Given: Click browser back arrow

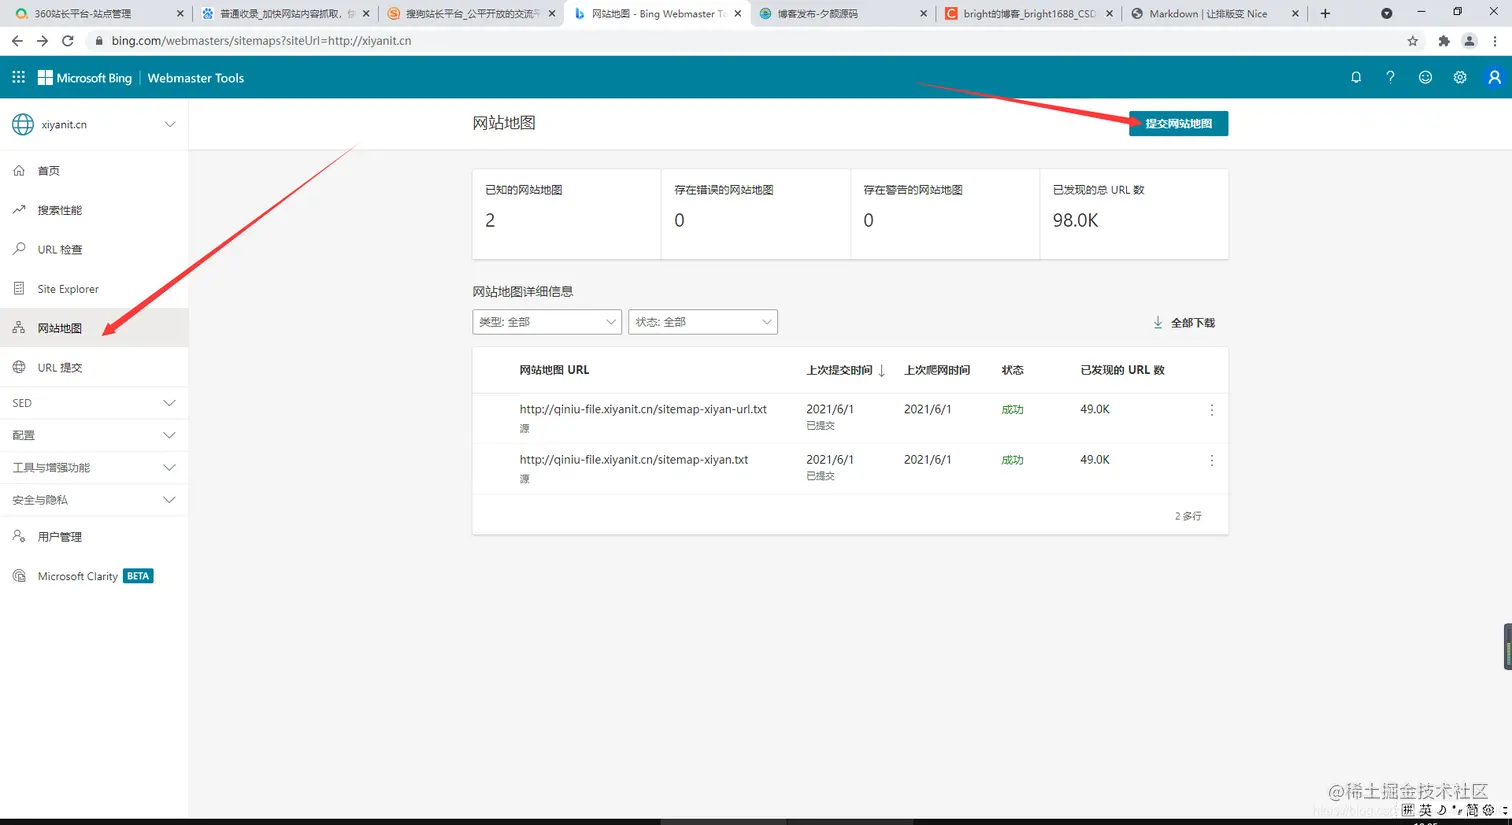Looking at the screenshot, I should pyautogui.click(x=17, y=41).
